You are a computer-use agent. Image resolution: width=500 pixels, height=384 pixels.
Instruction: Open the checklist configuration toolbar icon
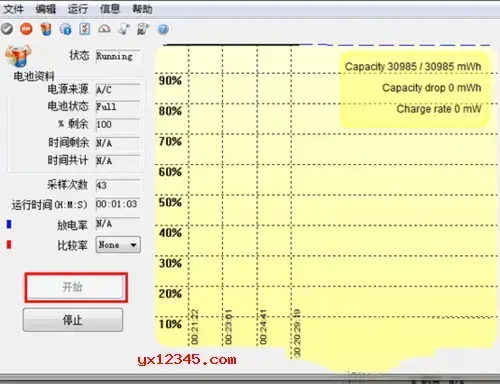pyautogui.click(x=85, y=29)
